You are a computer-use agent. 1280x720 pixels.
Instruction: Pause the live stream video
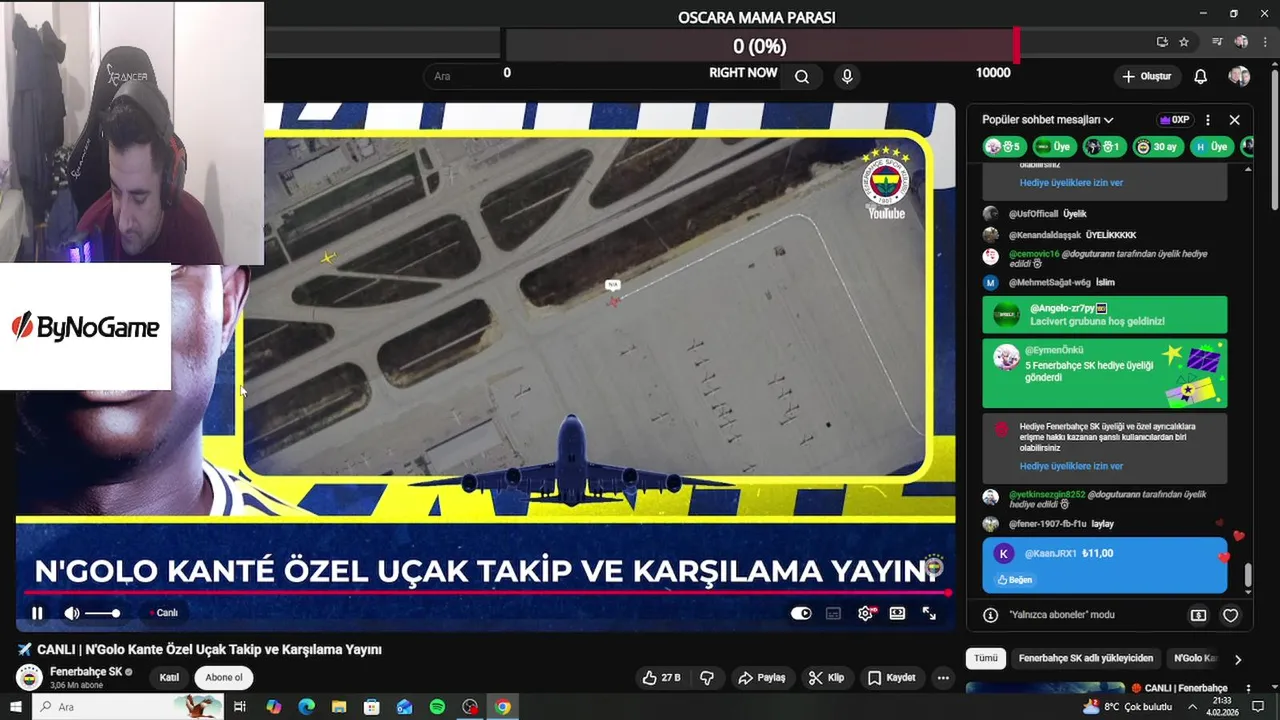(37, 613)
